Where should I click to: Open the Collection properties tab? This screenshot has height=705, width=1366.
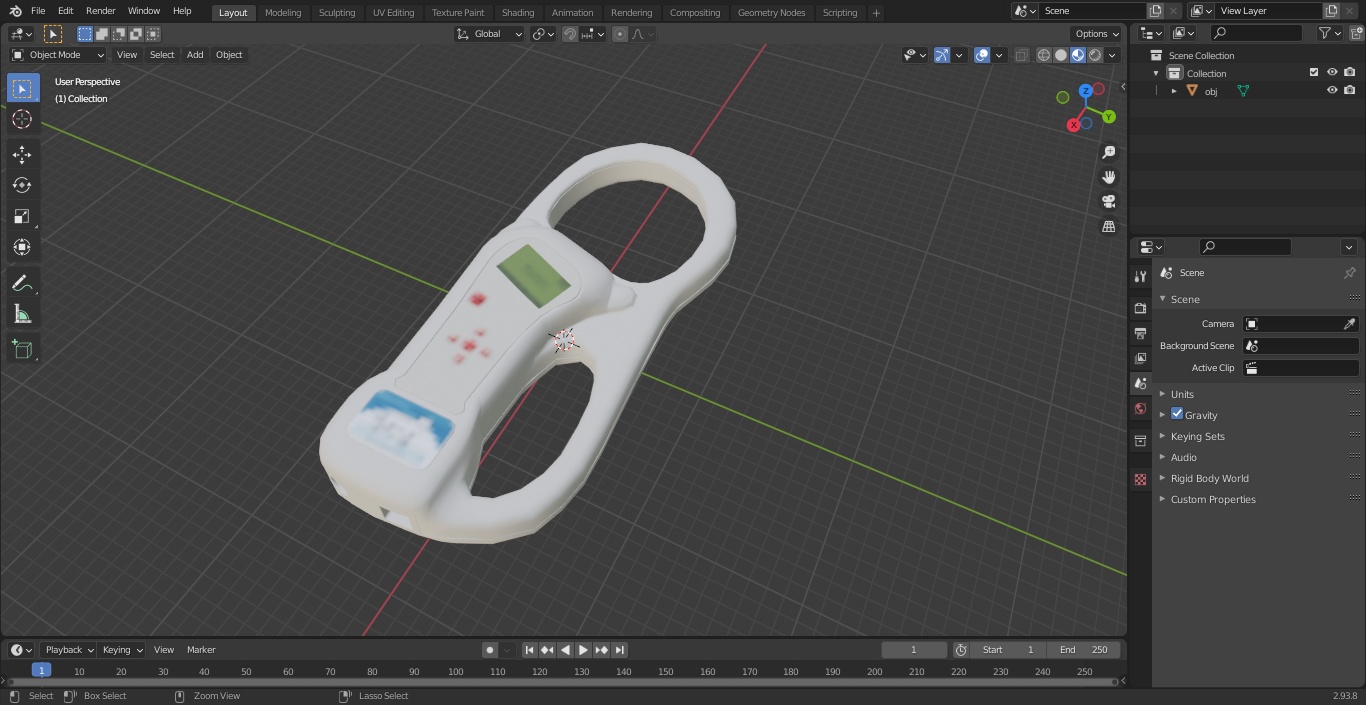1140,441
